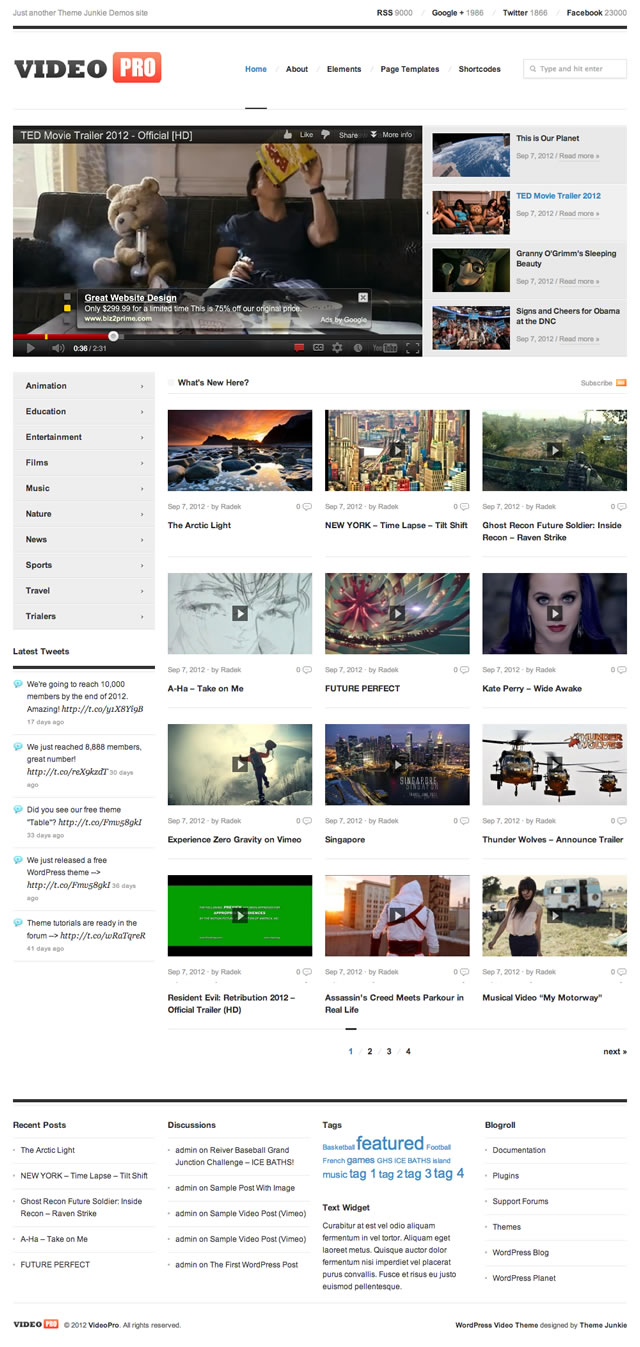Expand the Entertainment category

[84, 437]
